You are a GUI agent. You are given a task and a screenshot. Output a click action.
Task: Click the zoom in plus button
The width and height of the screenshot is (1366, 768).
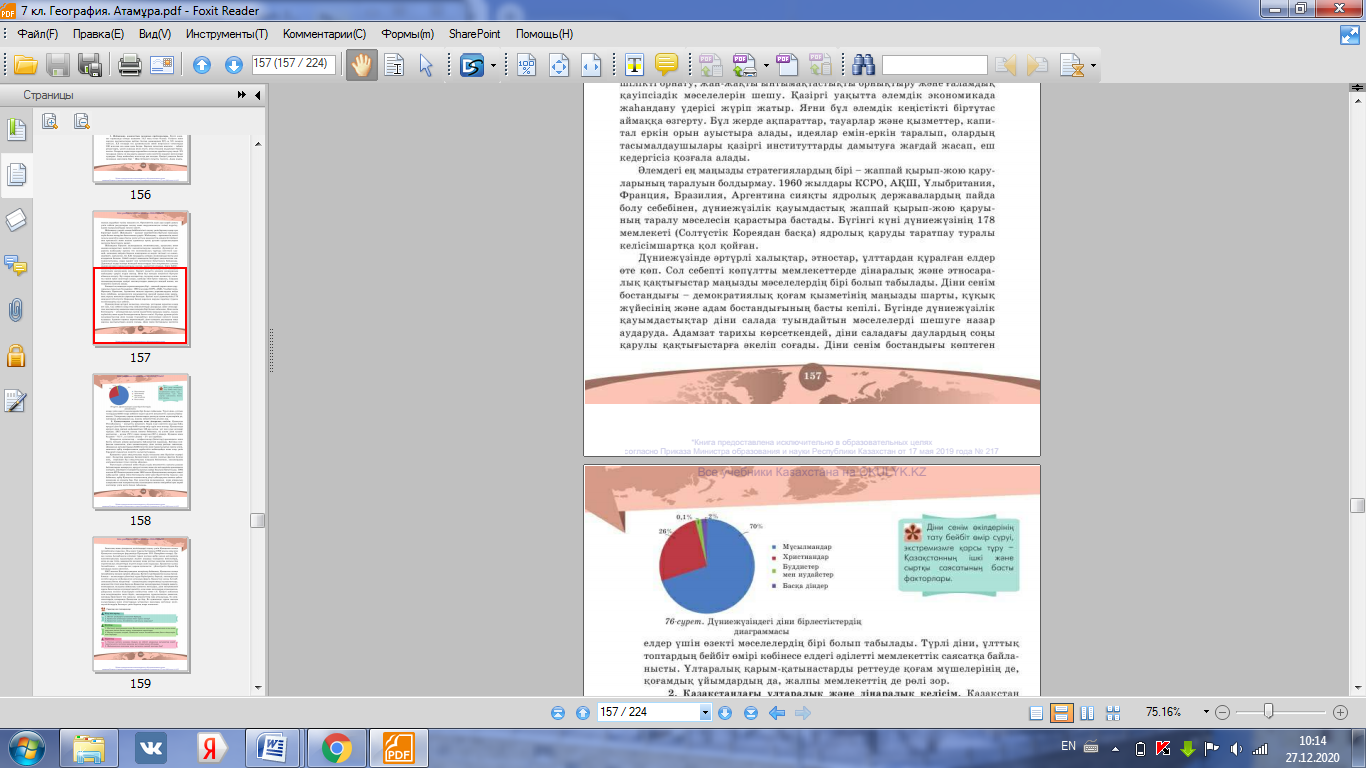[1341, 713]
